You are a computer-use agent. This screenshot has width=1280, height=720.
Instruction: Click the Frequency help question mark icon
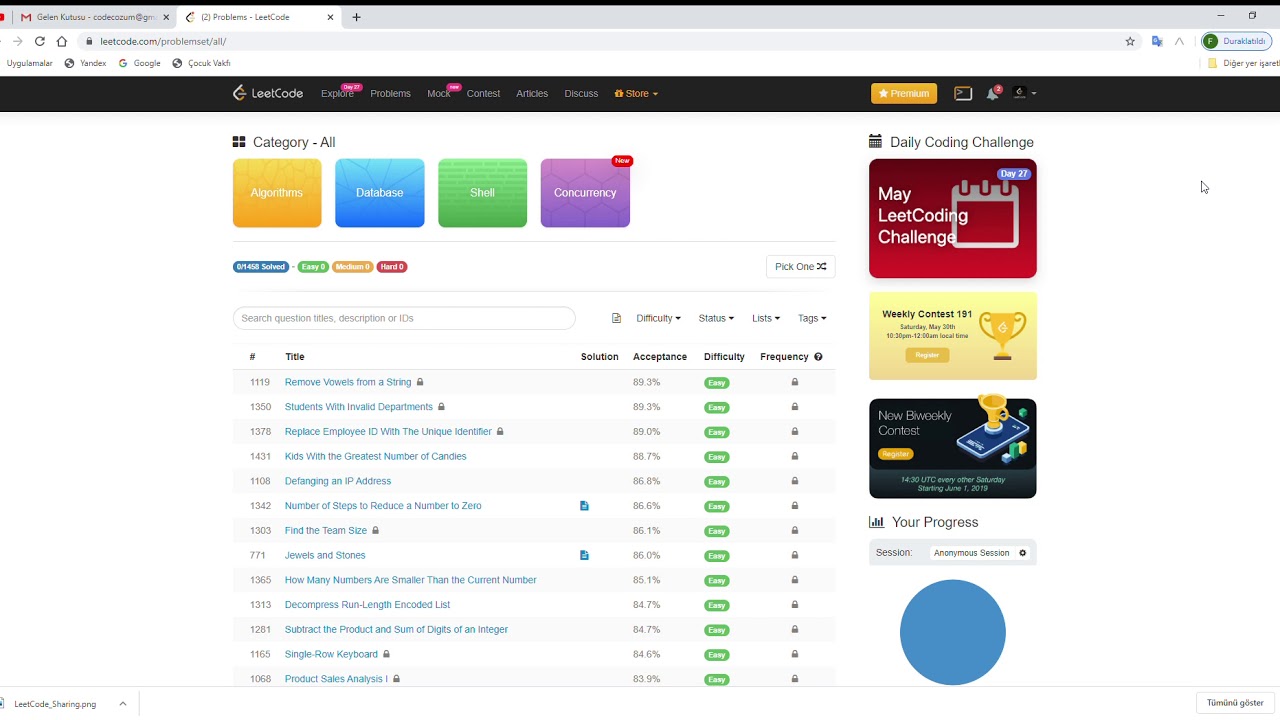818,357
